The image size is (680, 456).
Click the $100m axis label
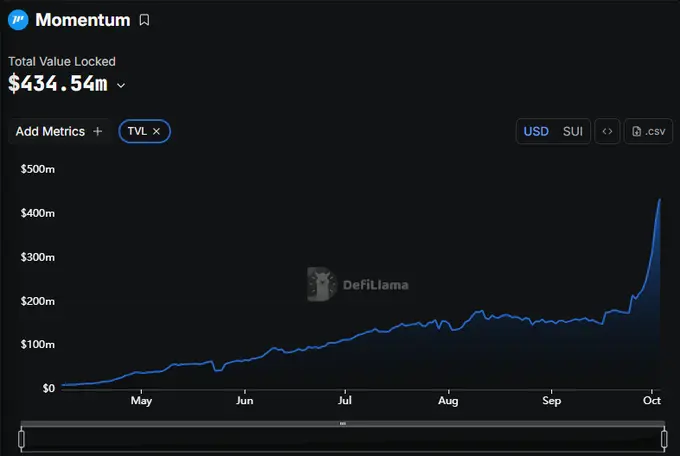[38, 344]
